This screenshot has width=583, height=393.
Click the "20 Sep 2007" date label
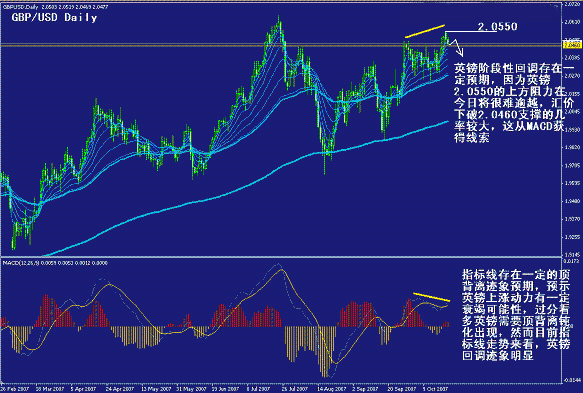click(402, 389)
